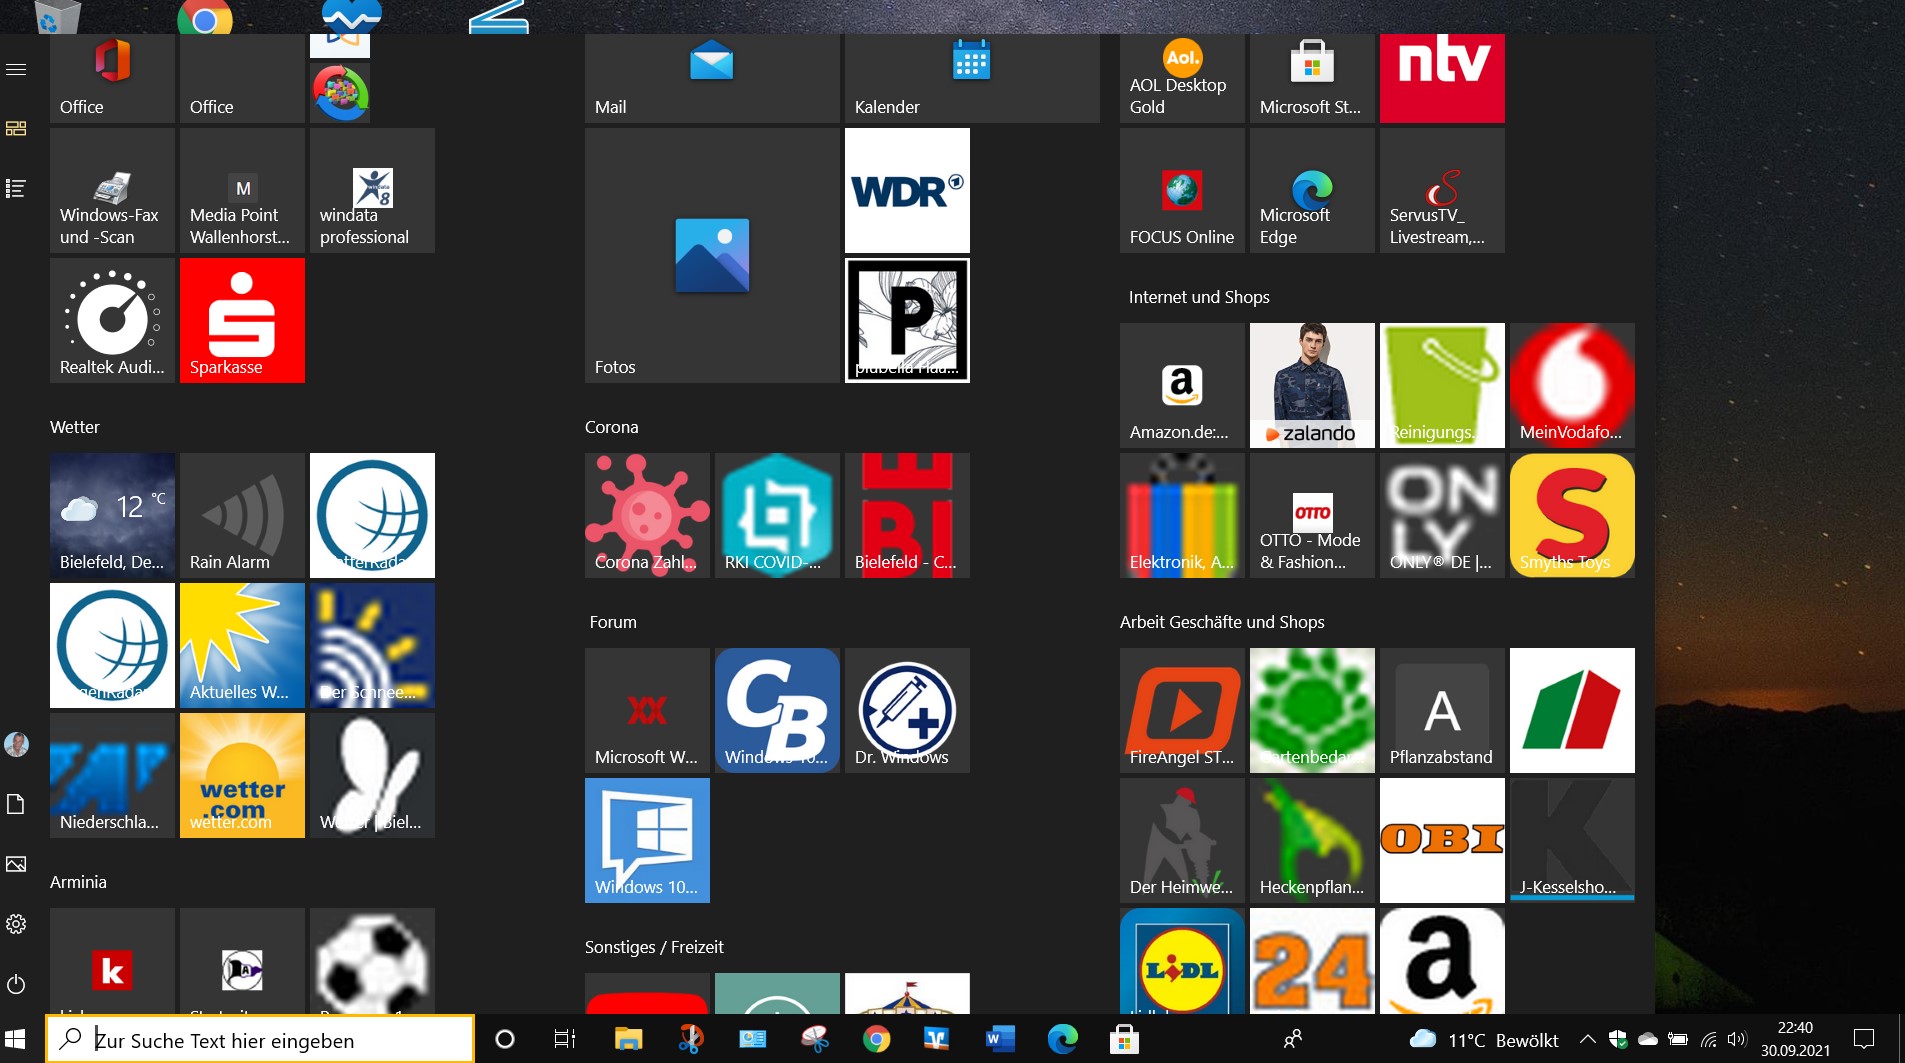This screenshot has height=1063, width=1905.
Task: Open the ntv news tile
Action: [1442, 78]
